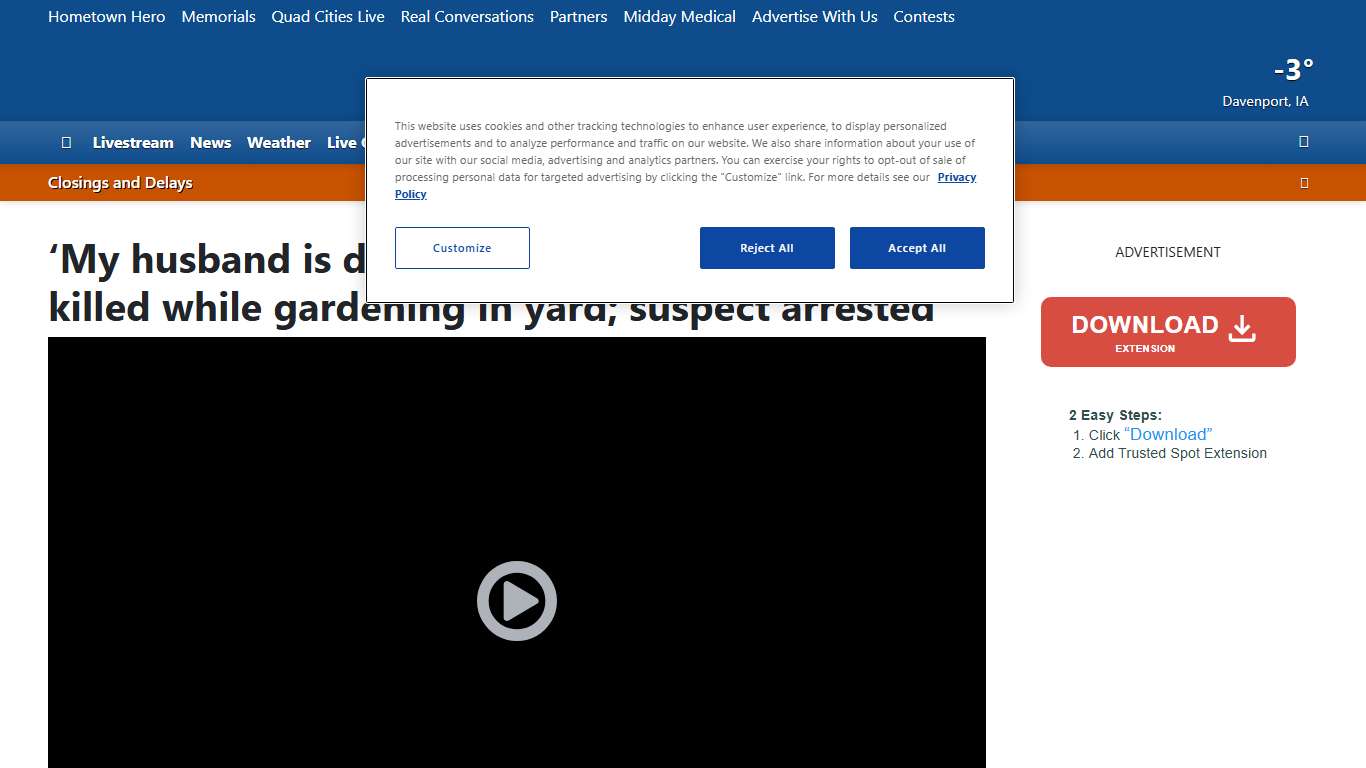The height and width of the screenshot is (768, 1366).
Task: Open the Closings and Delays expand icon
Action: click(x=1303, y=182)
